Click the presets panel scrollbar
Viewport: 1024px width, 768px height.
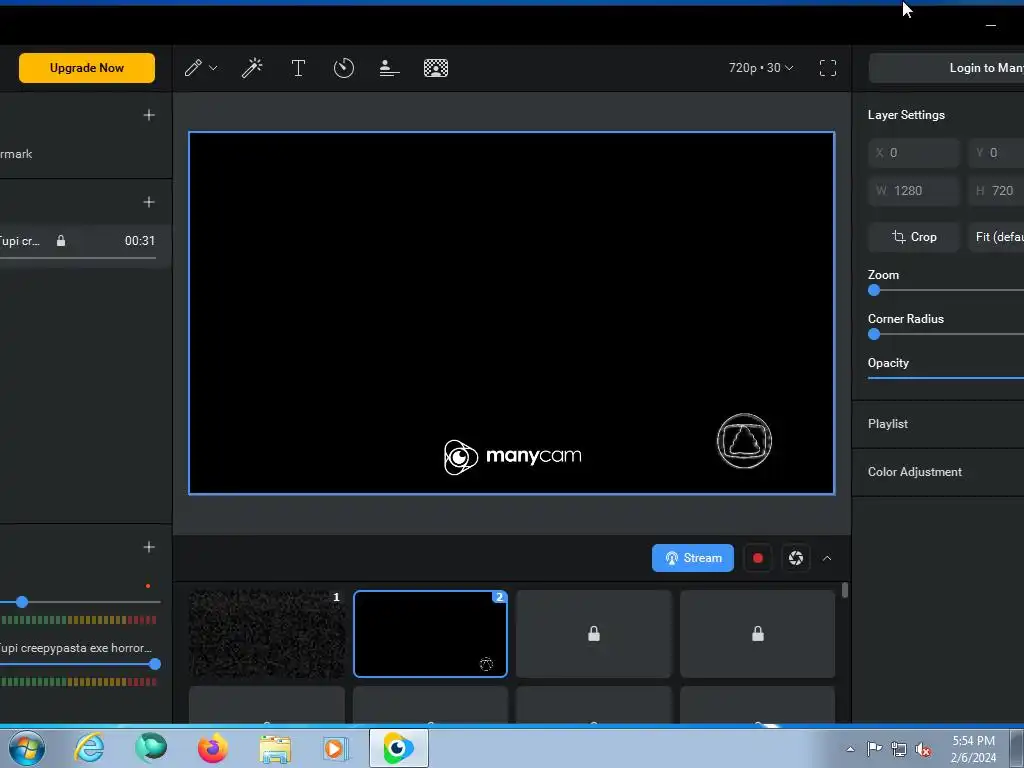coord(845,590)
